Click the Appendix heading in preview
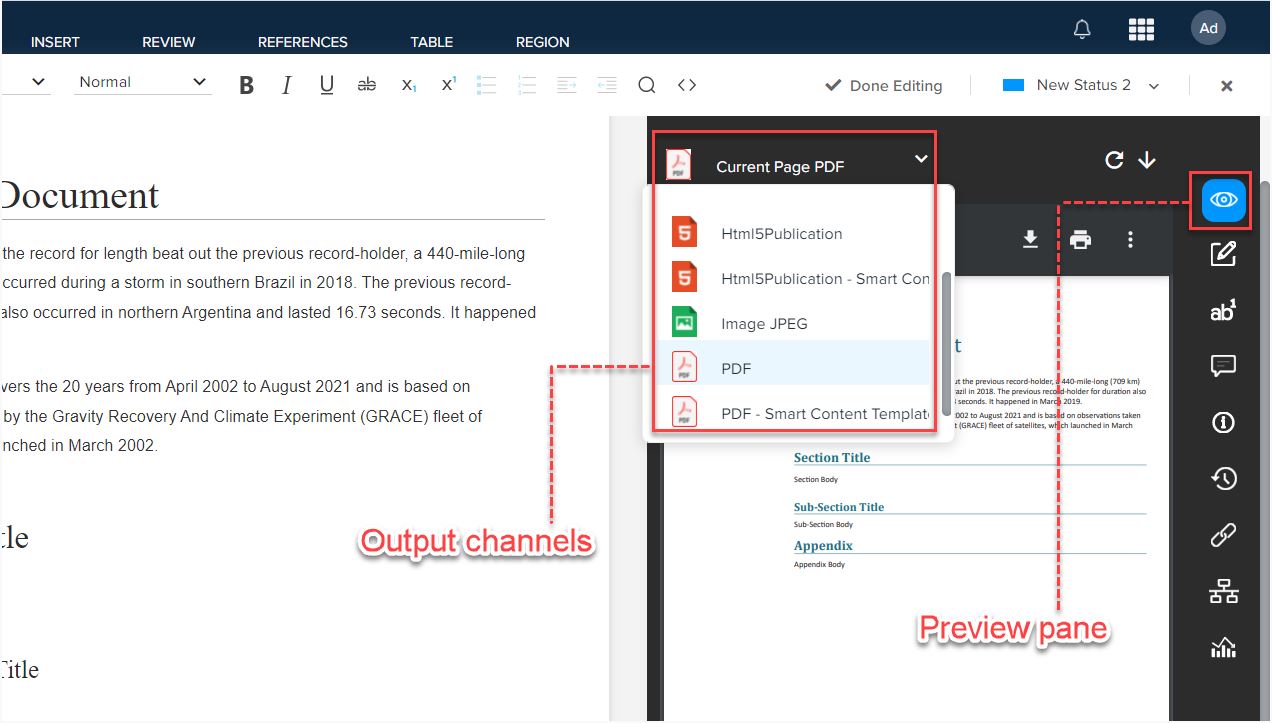The height and width of the screenshot is (723, 1272). 823,546
